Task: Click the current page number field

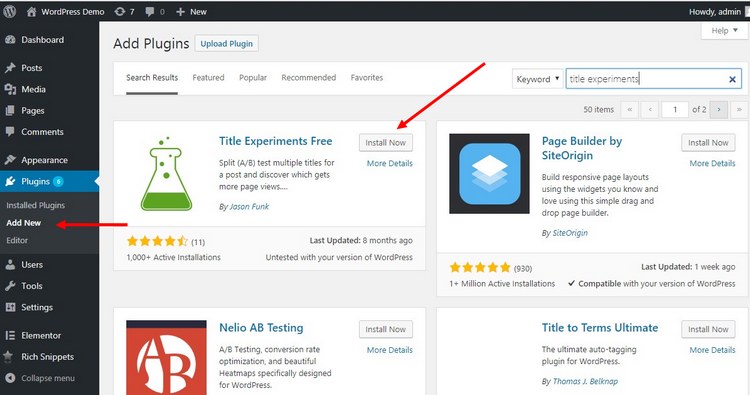Action: [675, 110]
